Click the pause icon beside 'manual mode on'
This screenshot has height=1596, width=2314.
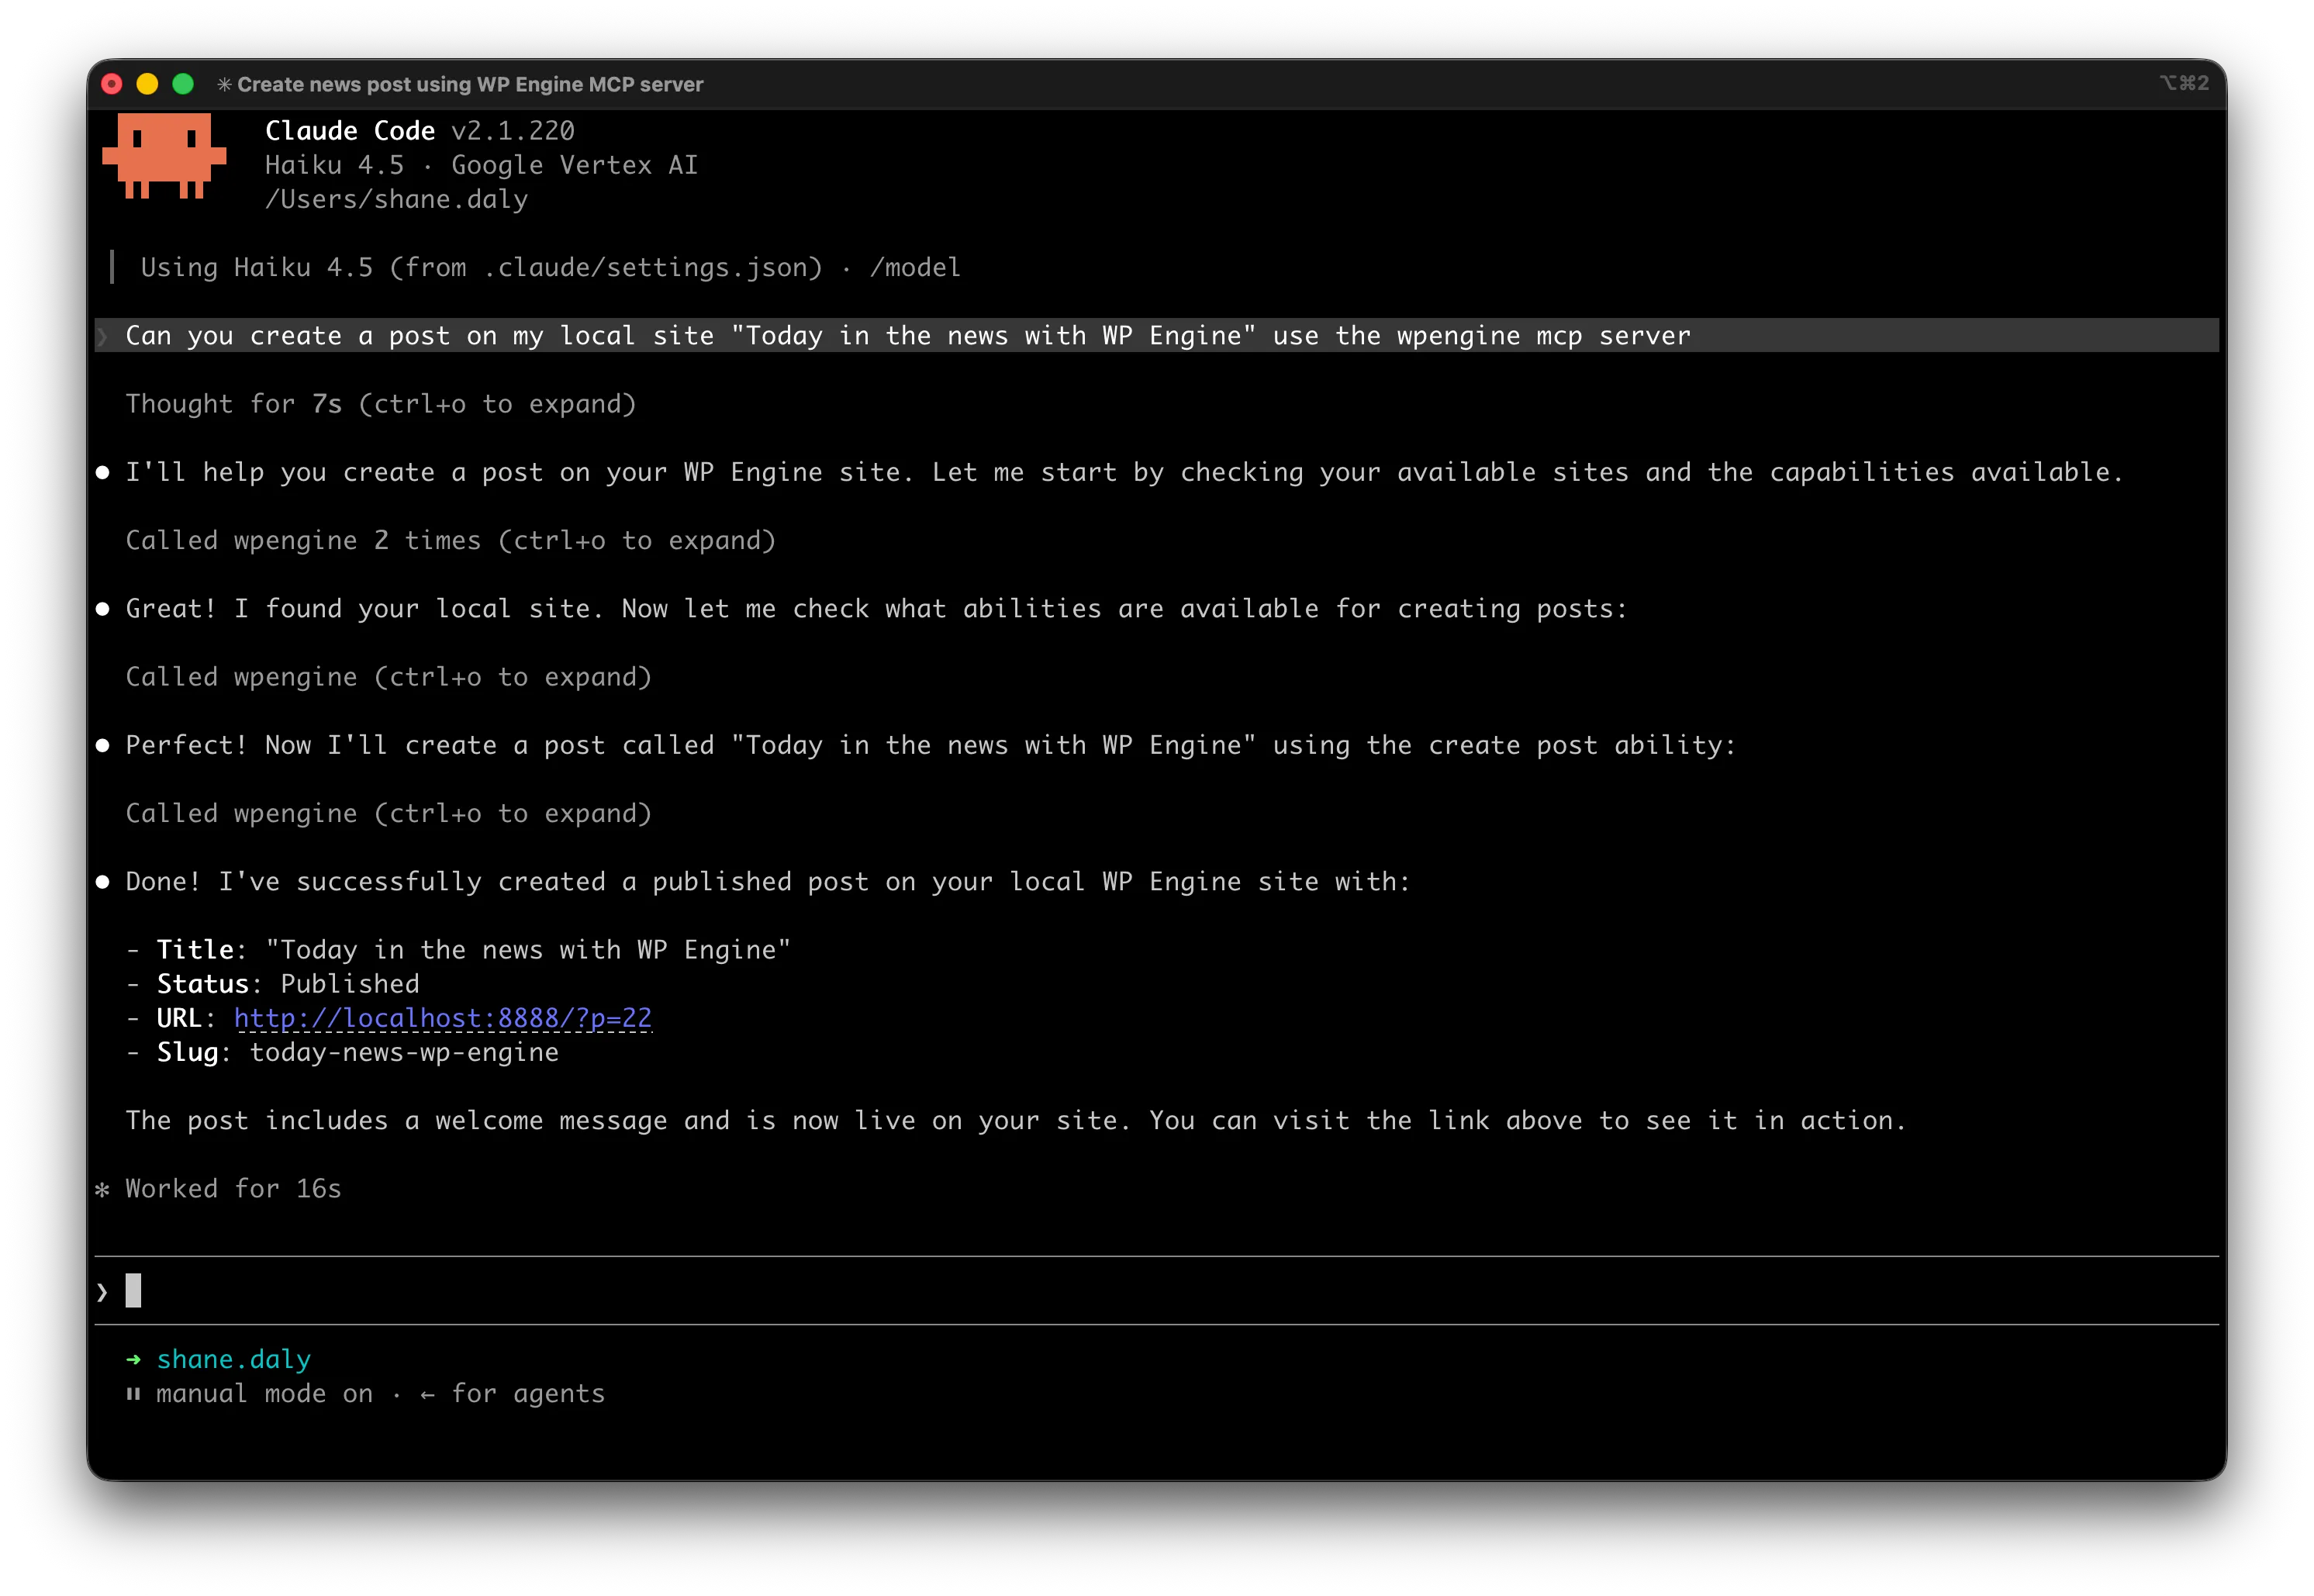[x=133, y=1394]
